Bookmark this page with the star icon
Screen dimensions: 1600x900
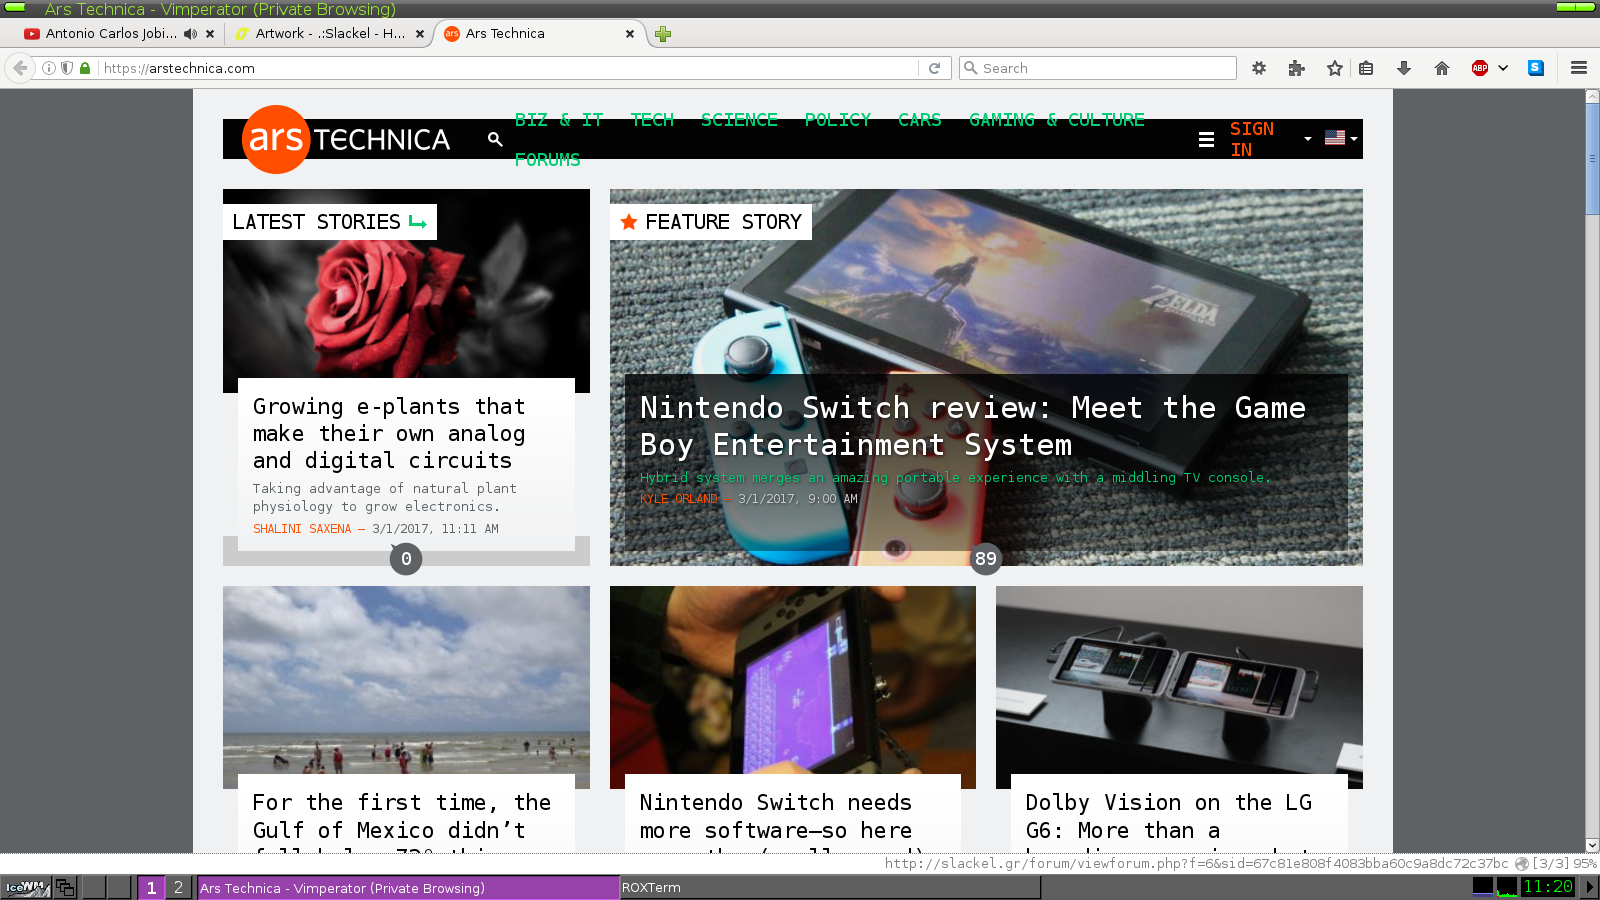tap(1335, 68)
